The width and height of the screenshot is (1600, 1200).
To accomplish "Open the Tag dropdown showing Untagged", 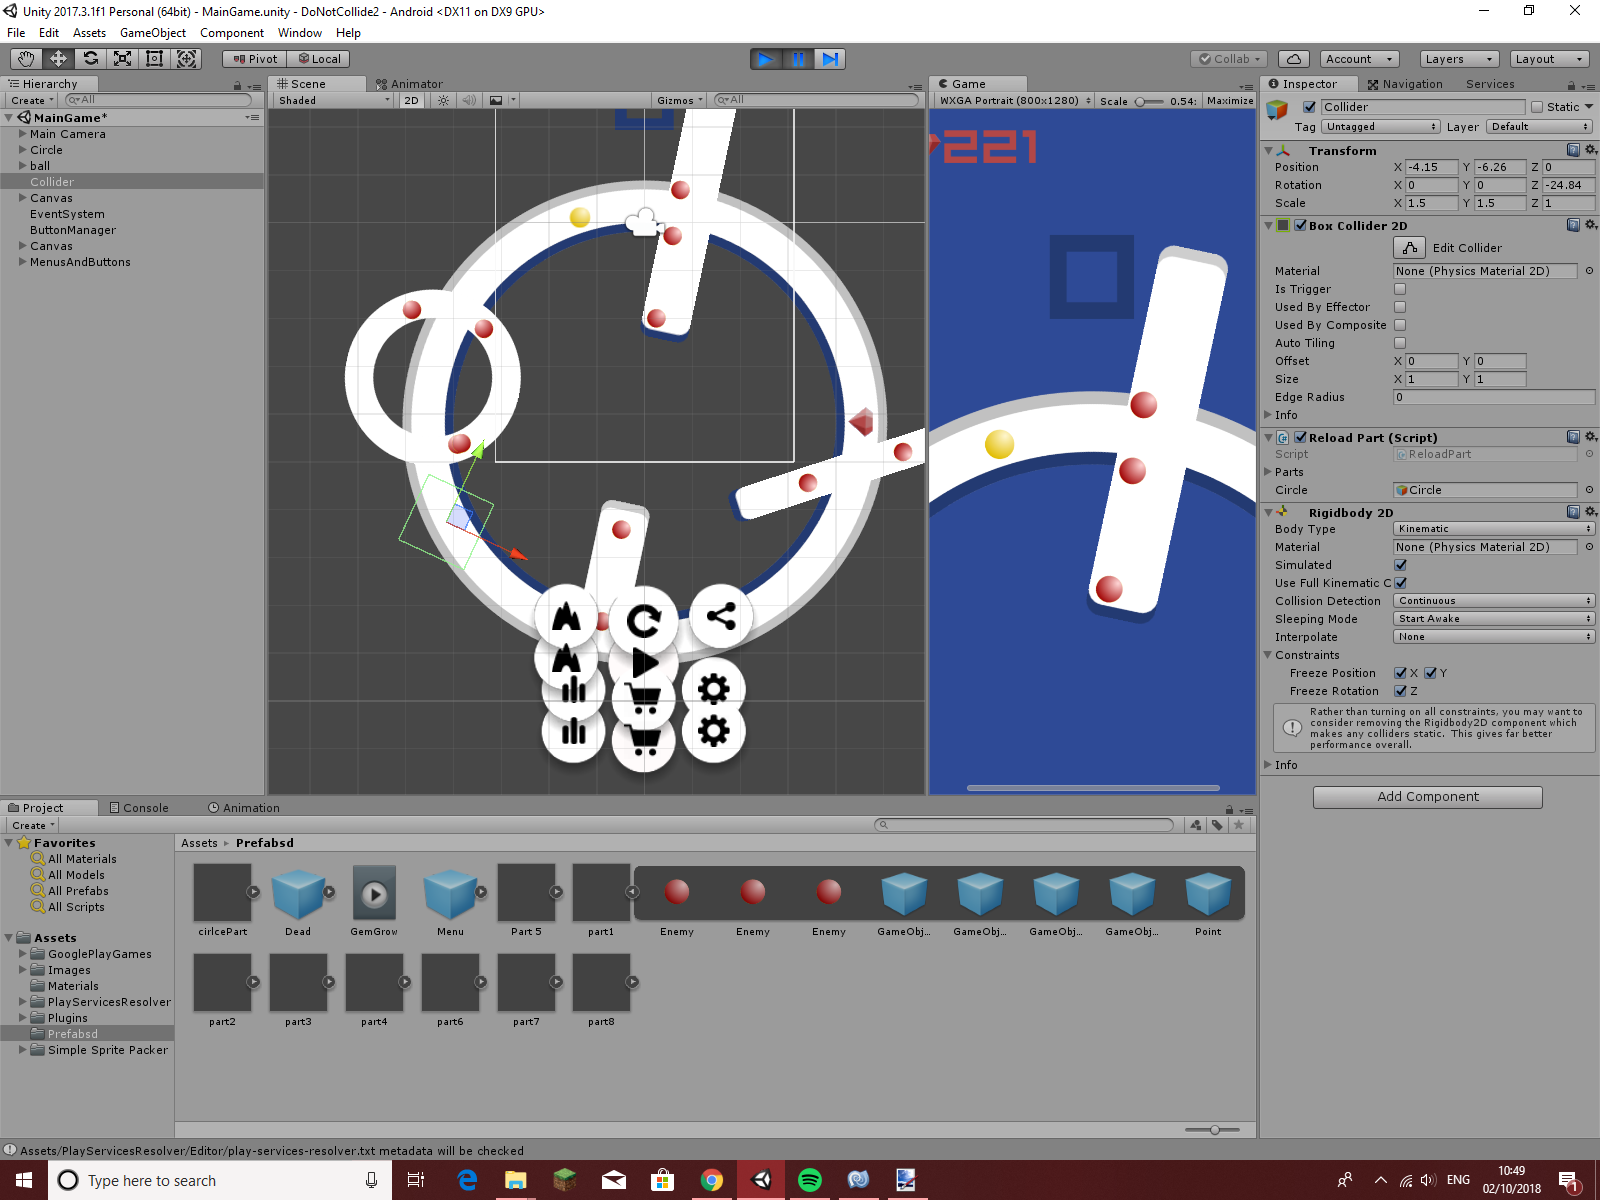I will (x=1381, y=127).
